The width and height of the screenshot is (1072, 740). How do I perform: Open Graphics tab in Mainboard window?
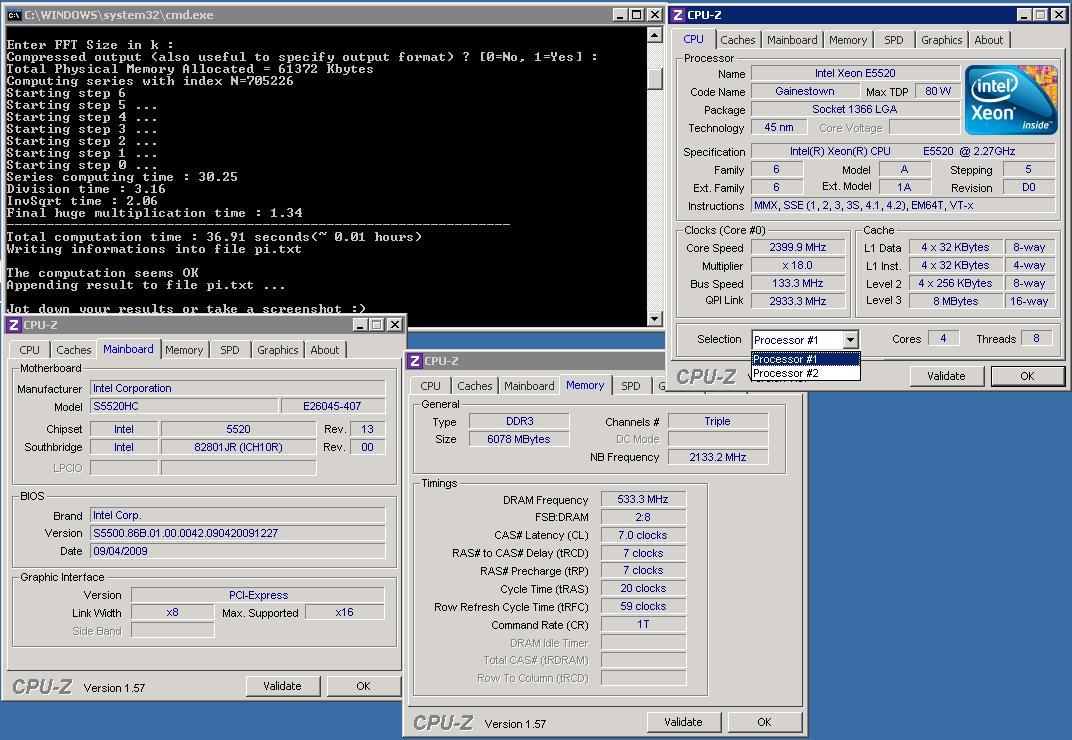click(278, 350)
